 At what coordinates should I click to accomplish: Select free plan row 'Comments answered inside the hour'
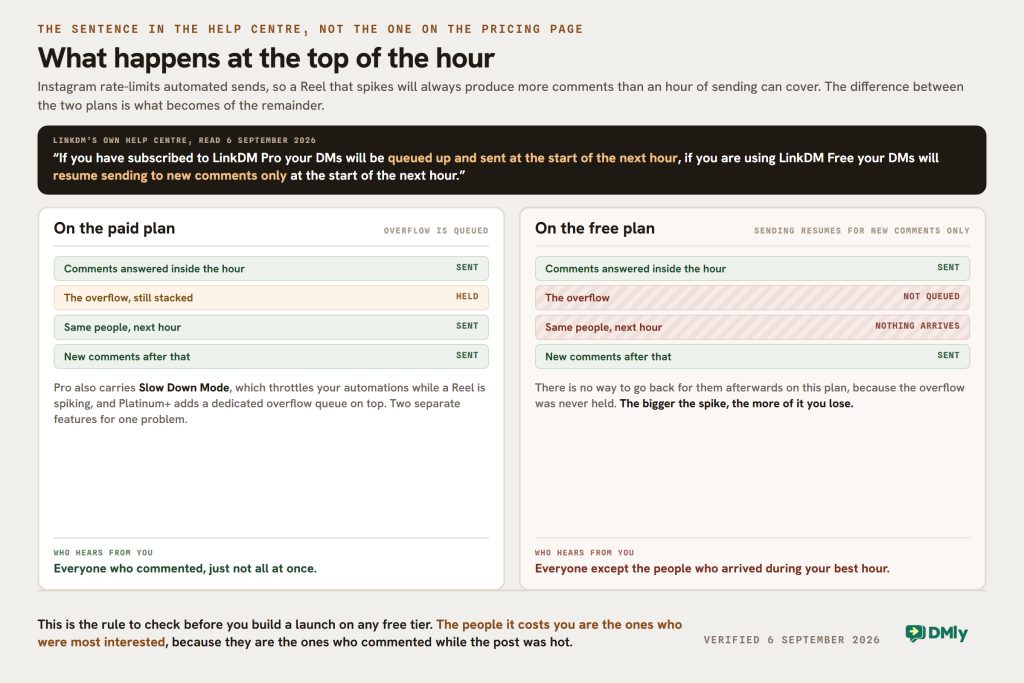752,268
